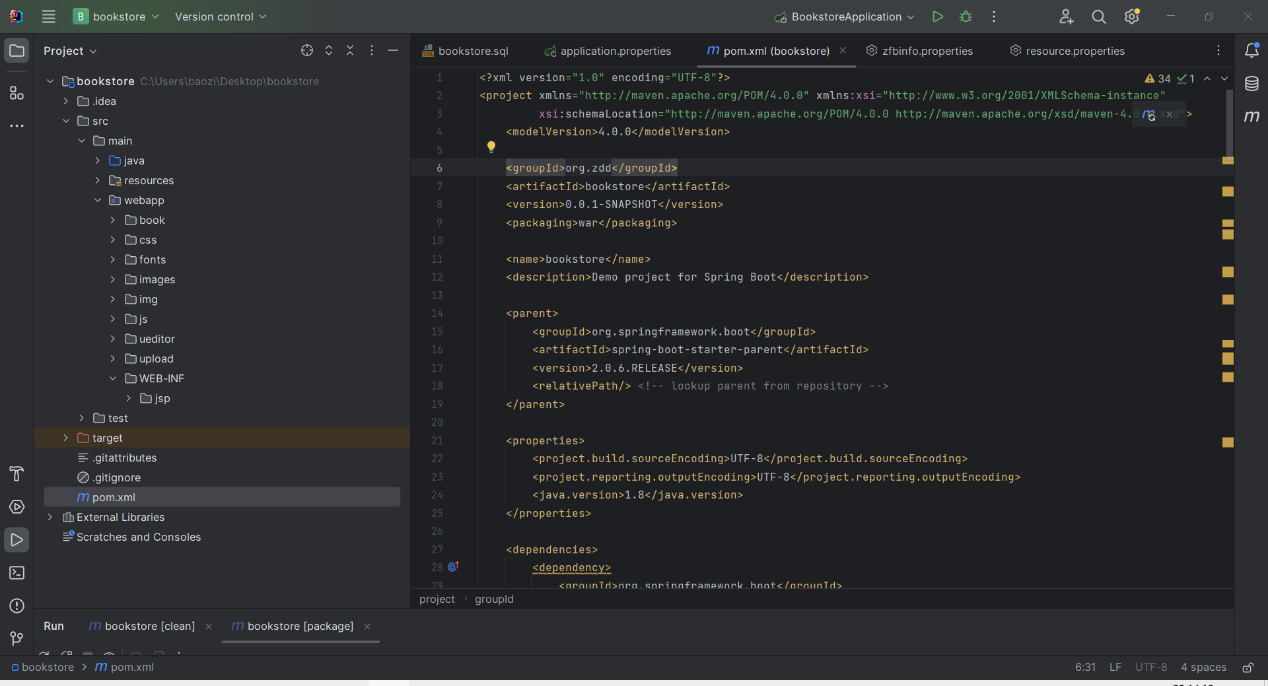Open the Build hammer tool window
1268x686 pixels.
(17, 474)
